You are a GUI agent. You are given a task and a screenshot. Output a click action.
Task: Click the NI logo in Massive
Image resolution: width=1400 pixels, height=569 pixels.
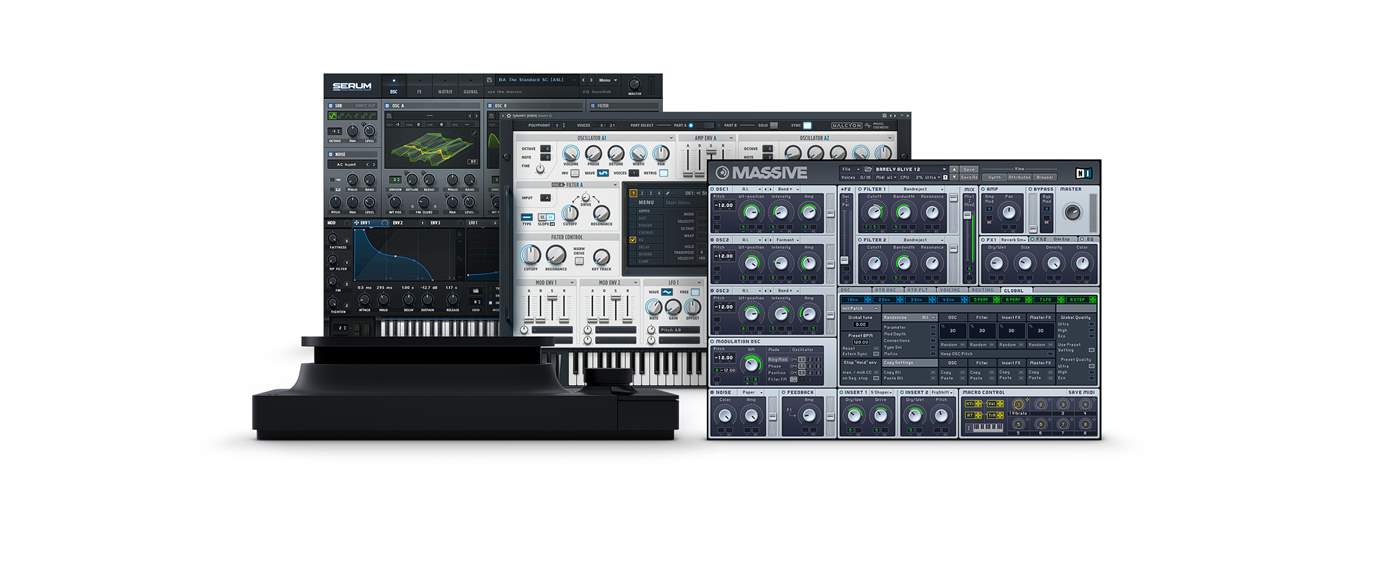pyautogui.click(x=1085, y=173)
